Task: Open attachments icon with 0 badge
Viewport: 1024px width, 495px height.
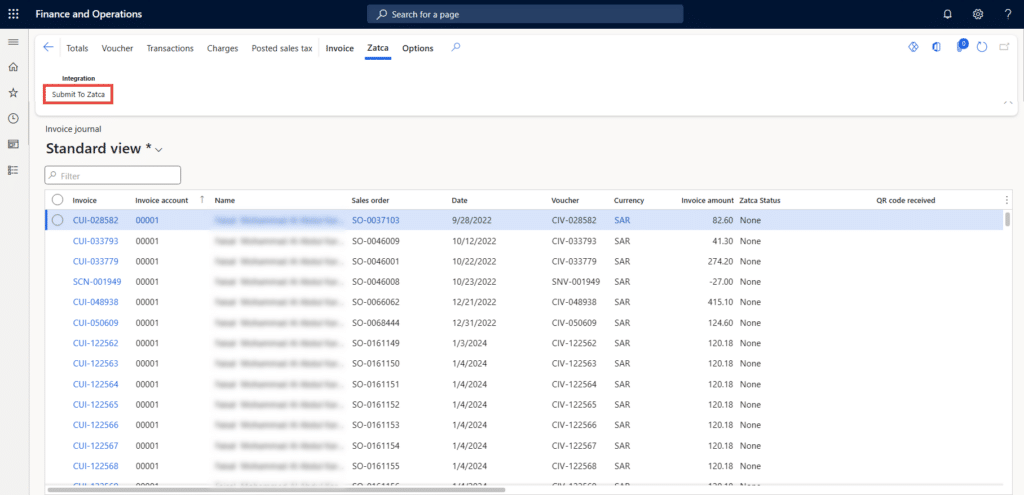Action: pos(961,46)
